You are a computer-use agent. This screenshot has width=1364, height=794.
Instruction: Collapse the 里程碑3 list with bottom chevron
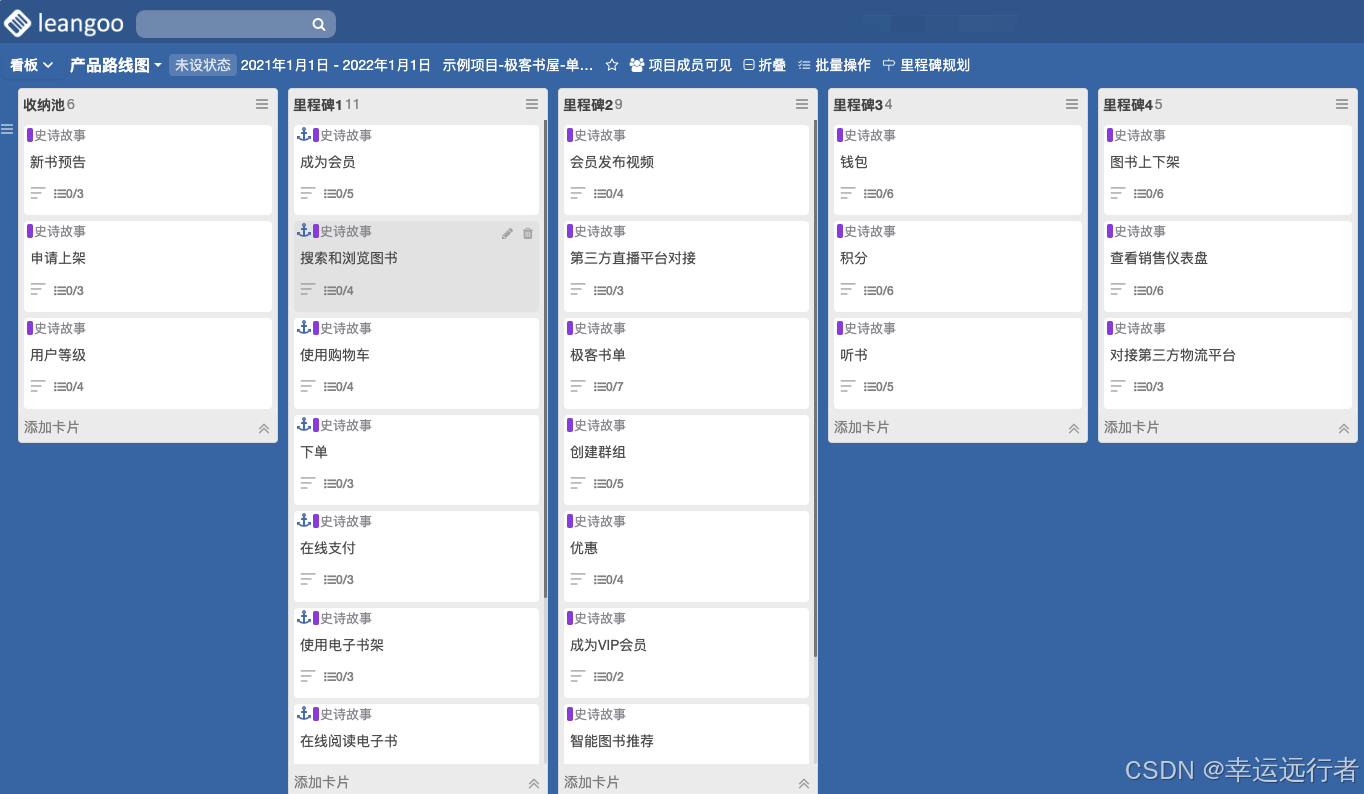1074,428
